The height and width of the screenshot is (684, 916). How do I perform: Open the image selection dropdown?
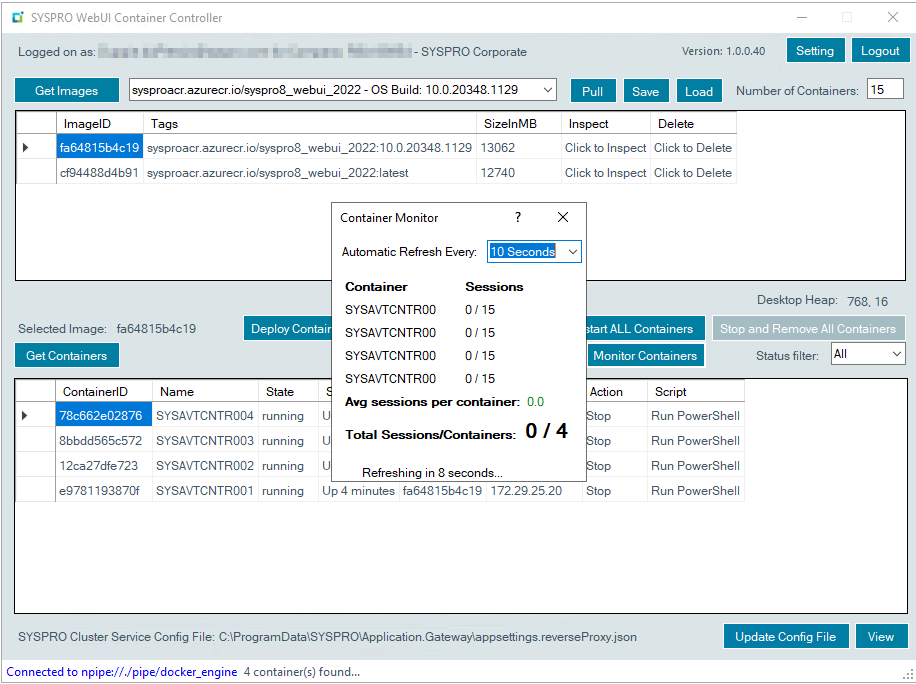[x=547, y=91]
